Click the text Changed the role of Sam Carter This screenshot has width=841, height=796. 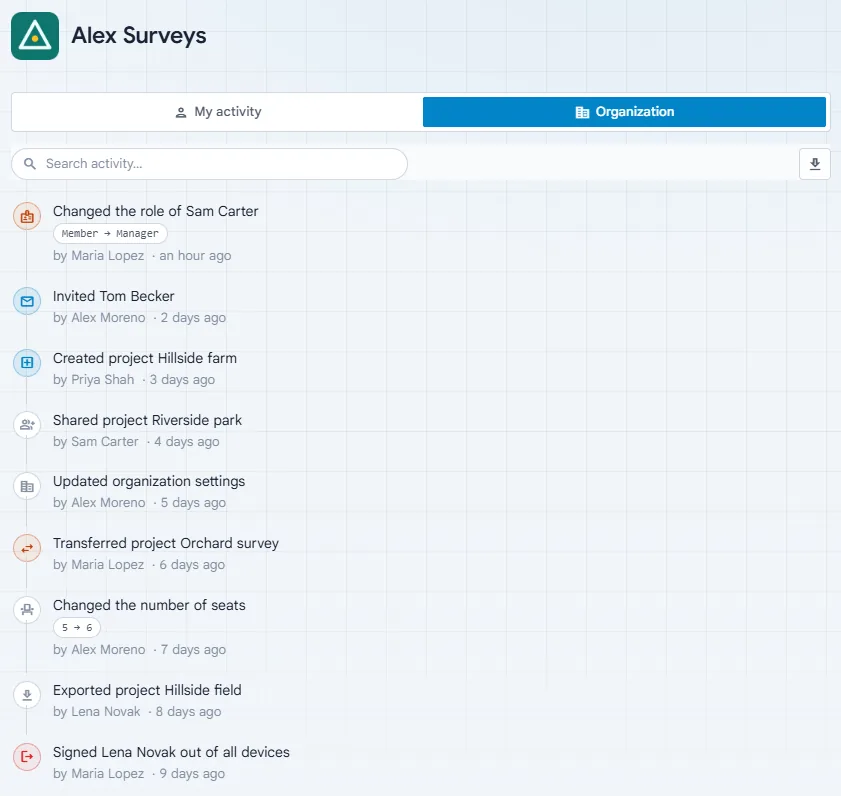click(x=156, y=211)
